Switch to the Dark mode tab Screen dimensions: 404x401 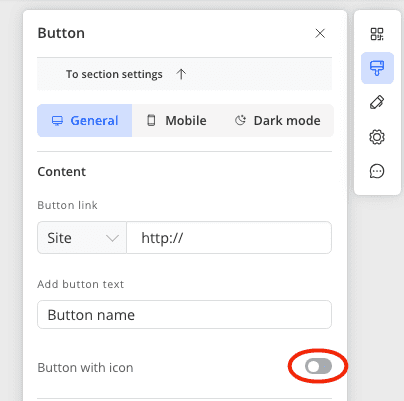tap(277, 120)
